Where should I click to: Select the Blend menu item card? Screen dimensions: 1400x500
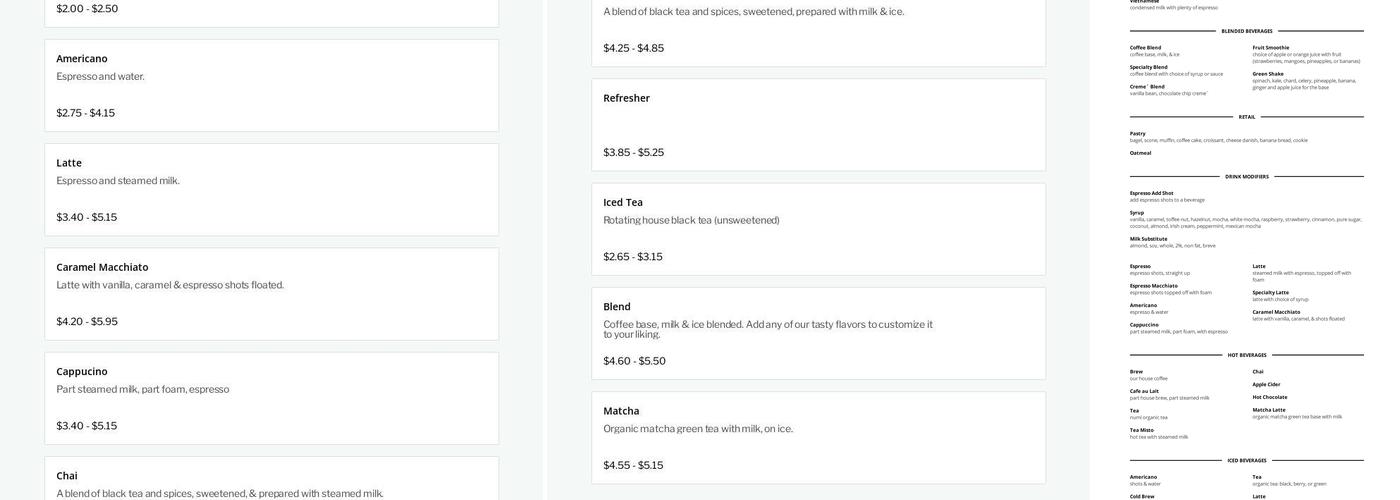(x=818, y=333)
